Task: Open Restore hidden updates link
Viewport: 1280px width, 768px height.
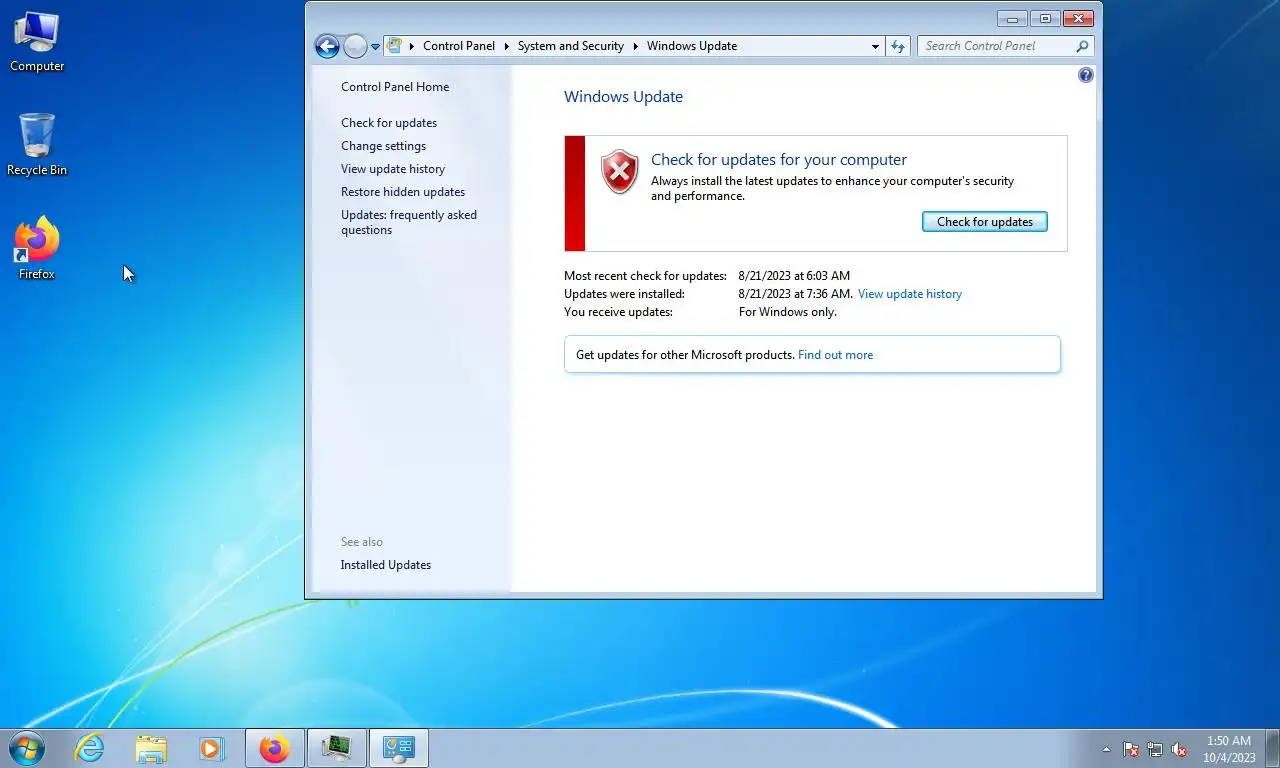Action: 403,192
